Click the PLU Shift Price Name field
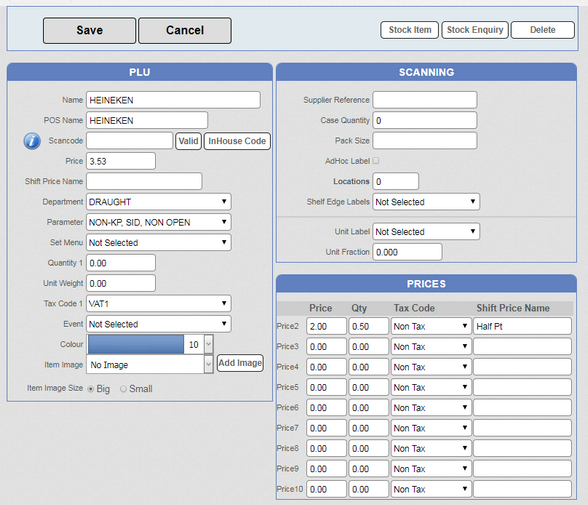 click(144, 181)
